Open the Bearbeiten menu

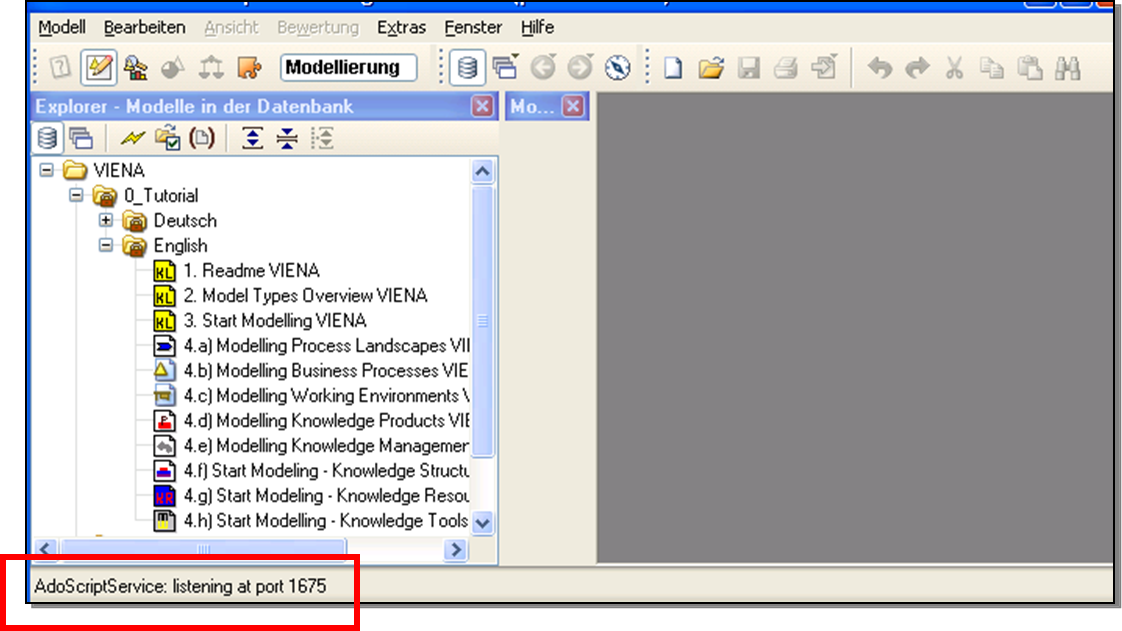coord(145,27)
